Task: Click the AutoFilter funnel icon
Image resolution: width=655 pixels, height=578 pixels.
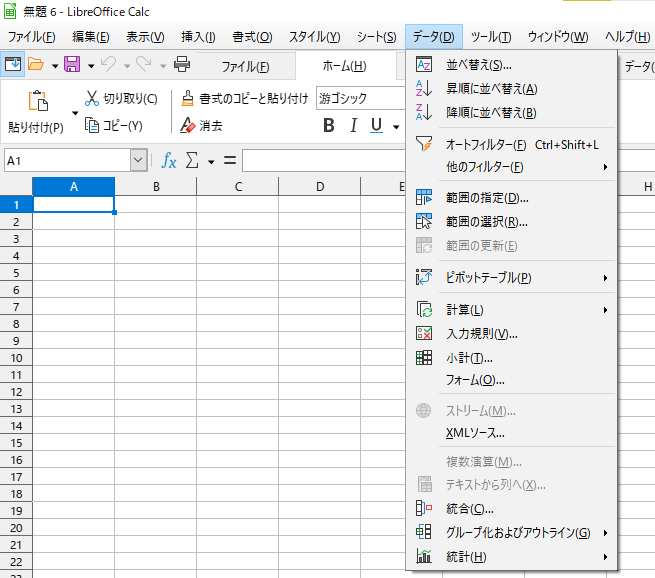Action: click(x=424, y=144)
